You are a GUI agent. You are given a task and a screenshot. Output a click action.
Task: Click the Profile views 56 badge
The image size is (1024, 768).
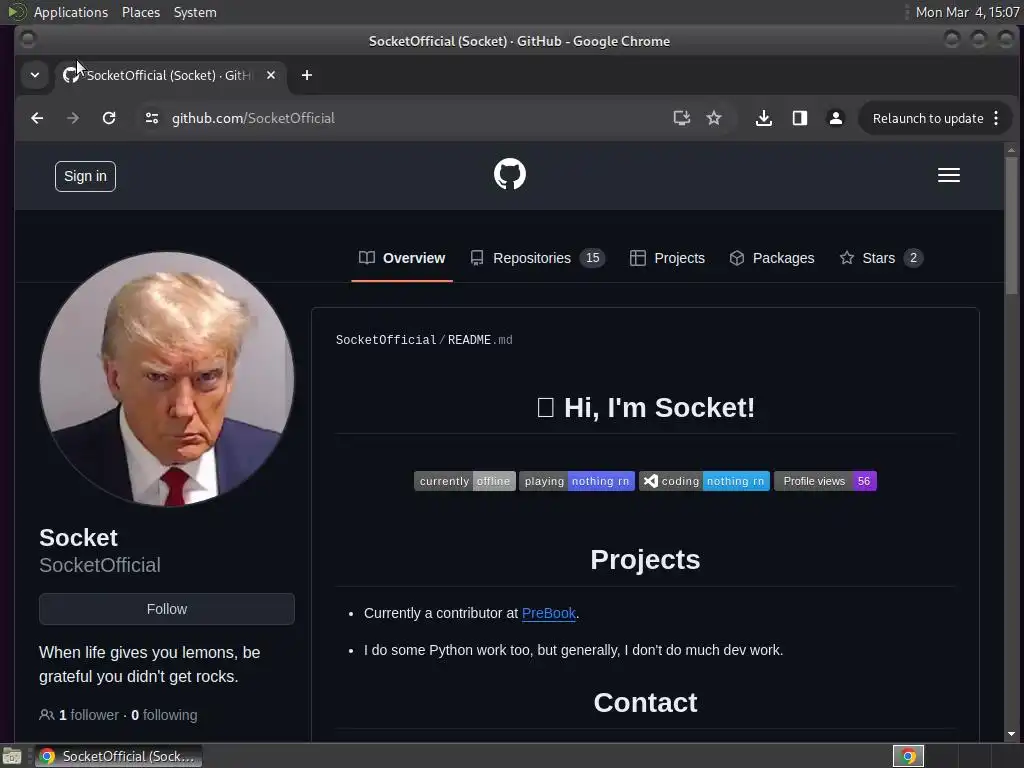pyautogui.click(x=825, y=481)
